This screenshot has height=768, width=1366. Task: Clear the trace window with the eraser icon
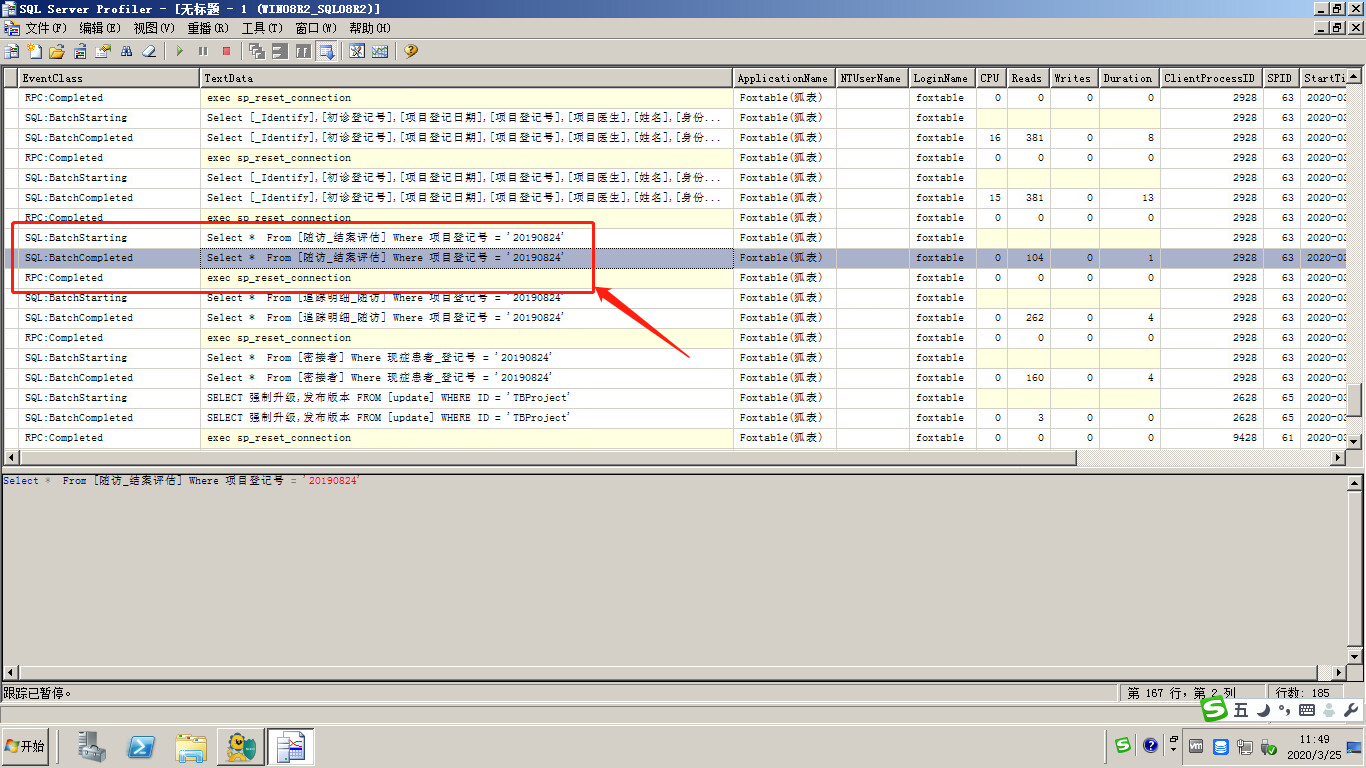(x=149, y=51)
